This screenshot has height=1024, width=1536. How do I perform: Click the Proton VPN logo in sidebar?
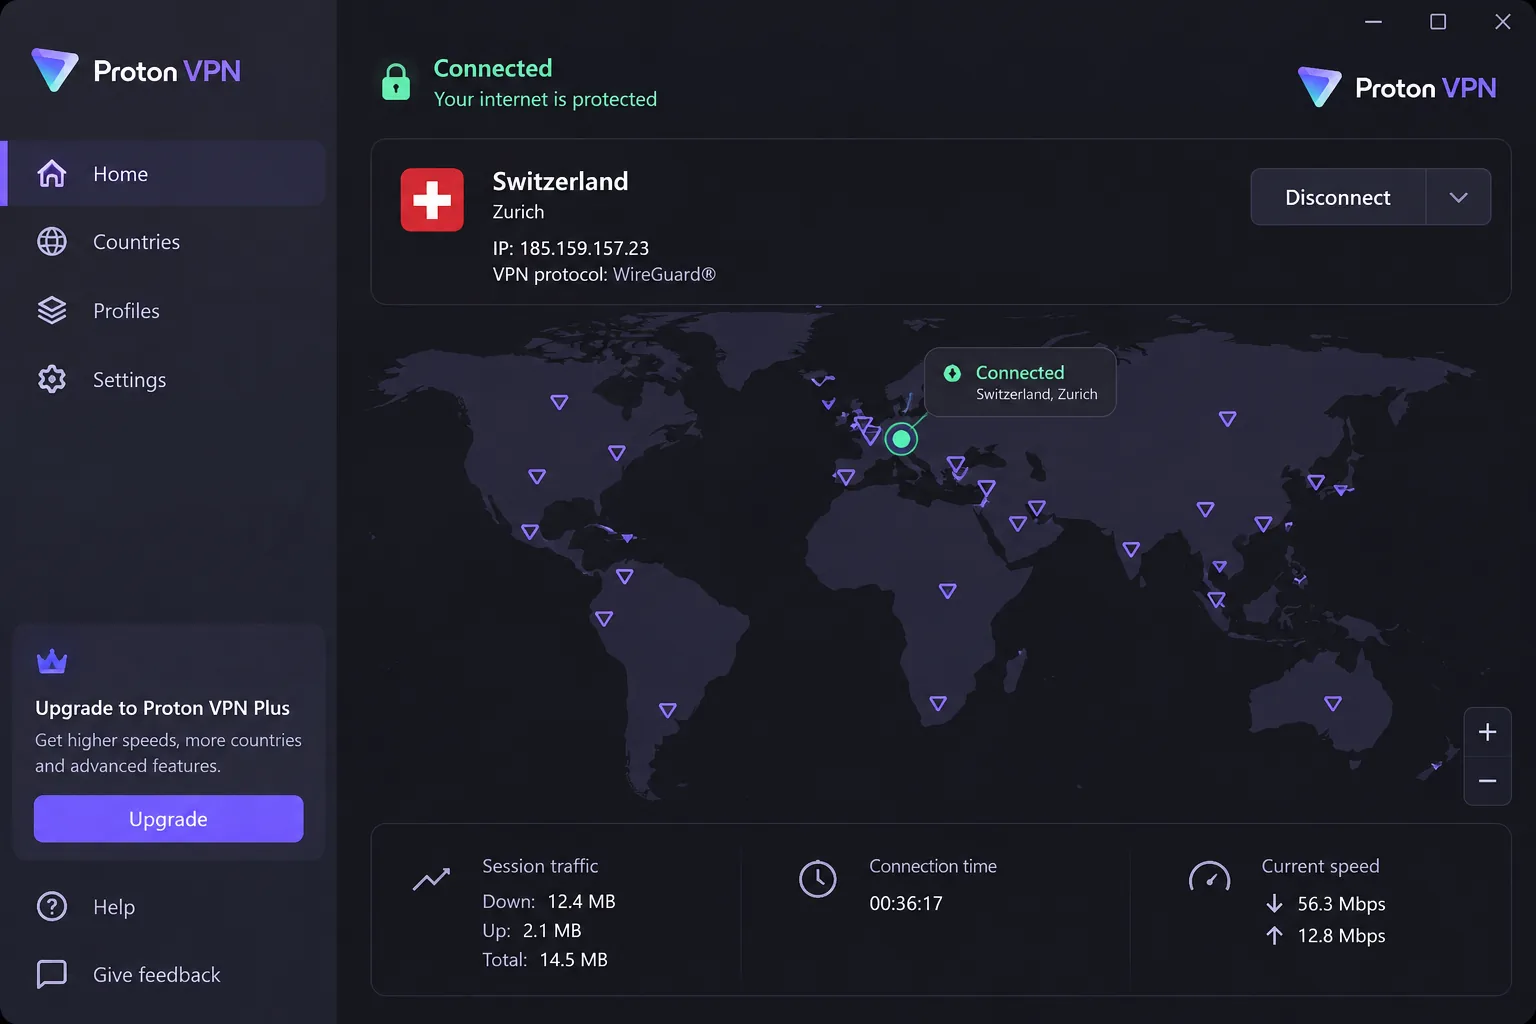click(x=136, y=71)
